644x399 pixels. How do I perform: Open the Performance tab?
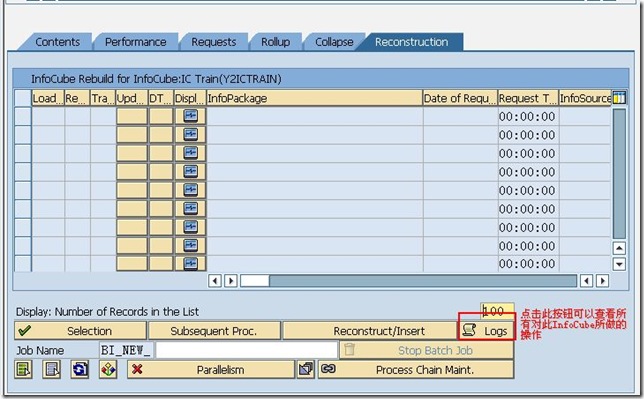(x=136, y=42)
